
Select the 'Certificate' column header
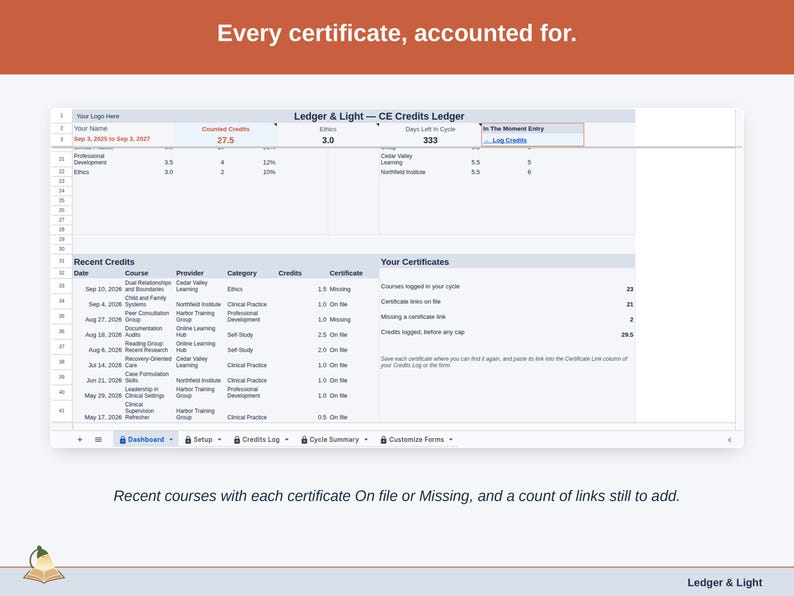(x=346, y=273)
